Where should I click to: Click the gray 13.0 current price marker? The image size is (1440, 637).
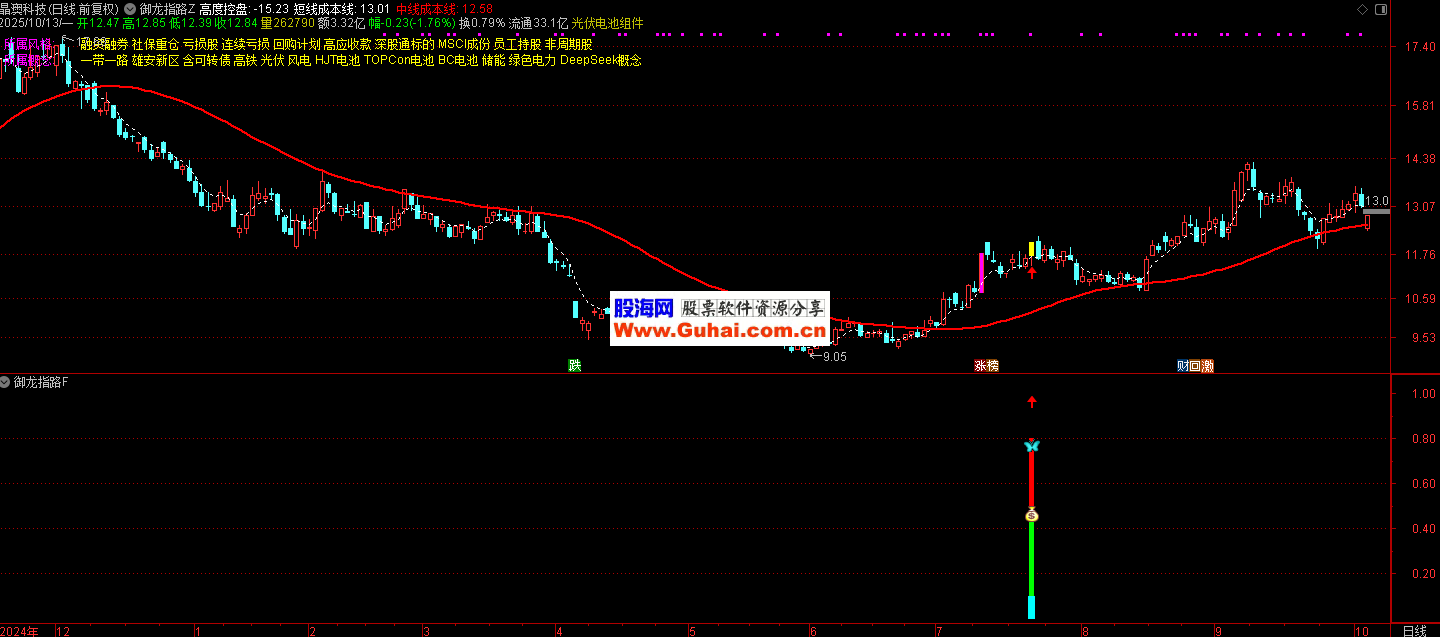tap(1377, 202)
